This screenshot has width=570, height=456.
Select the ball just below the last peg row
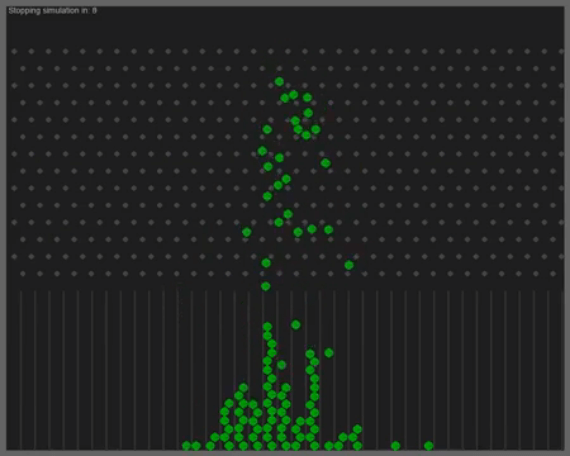click(266, 287)
